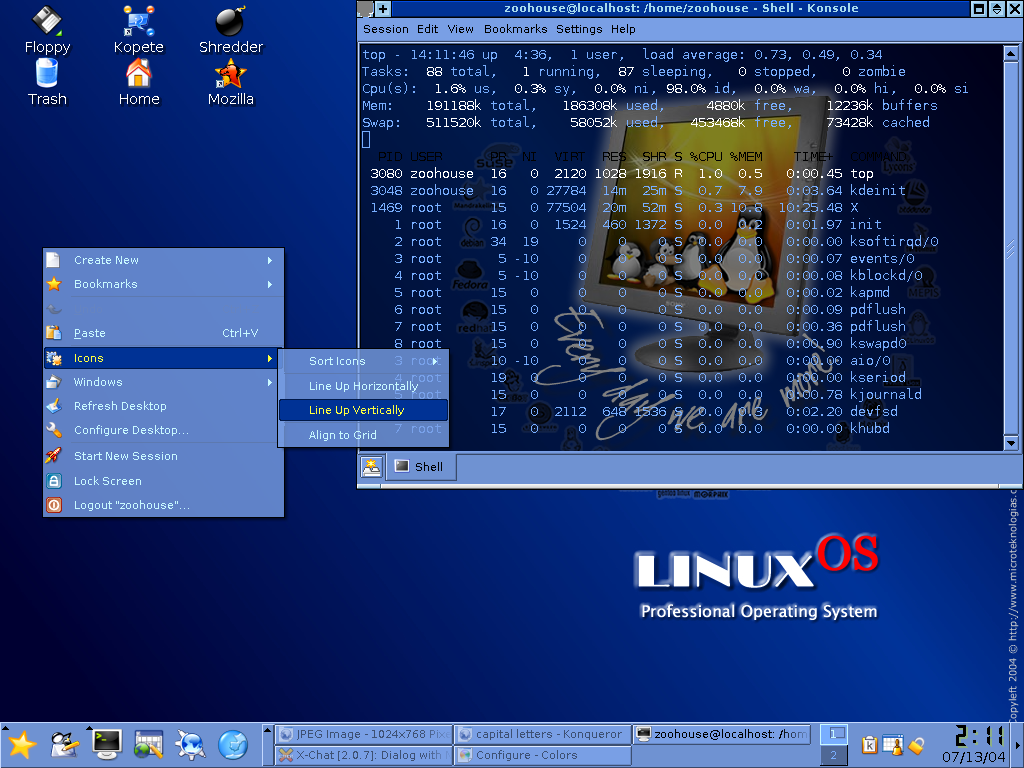Open the View menu in Konsole

460,29
